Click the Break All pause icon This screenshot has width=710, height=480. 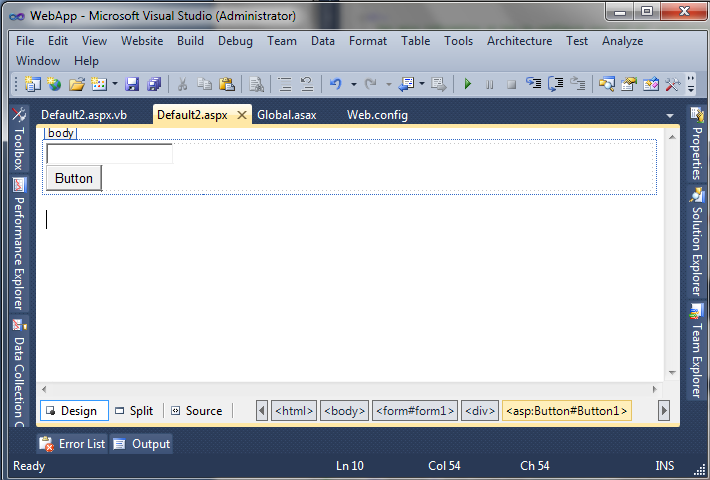489,85
